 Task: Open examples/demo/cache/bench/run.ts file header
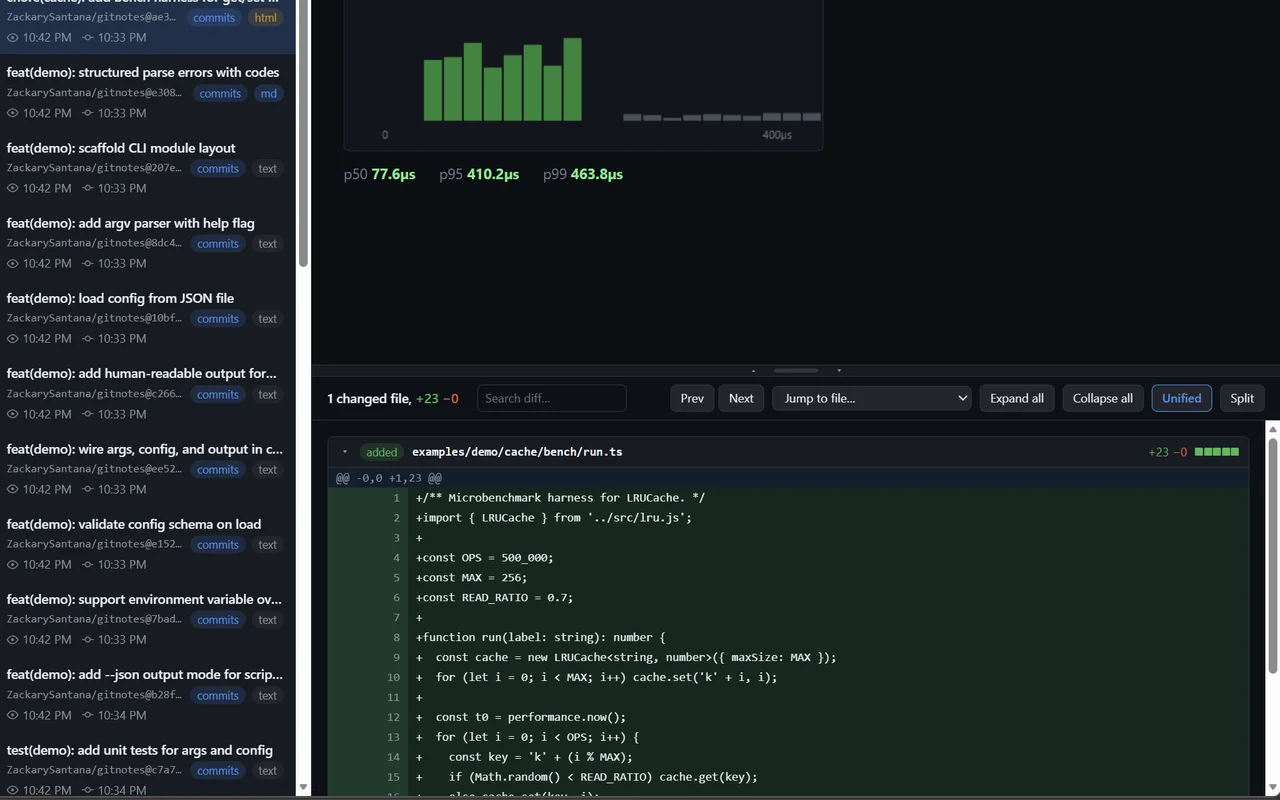(x=517, y=452)
